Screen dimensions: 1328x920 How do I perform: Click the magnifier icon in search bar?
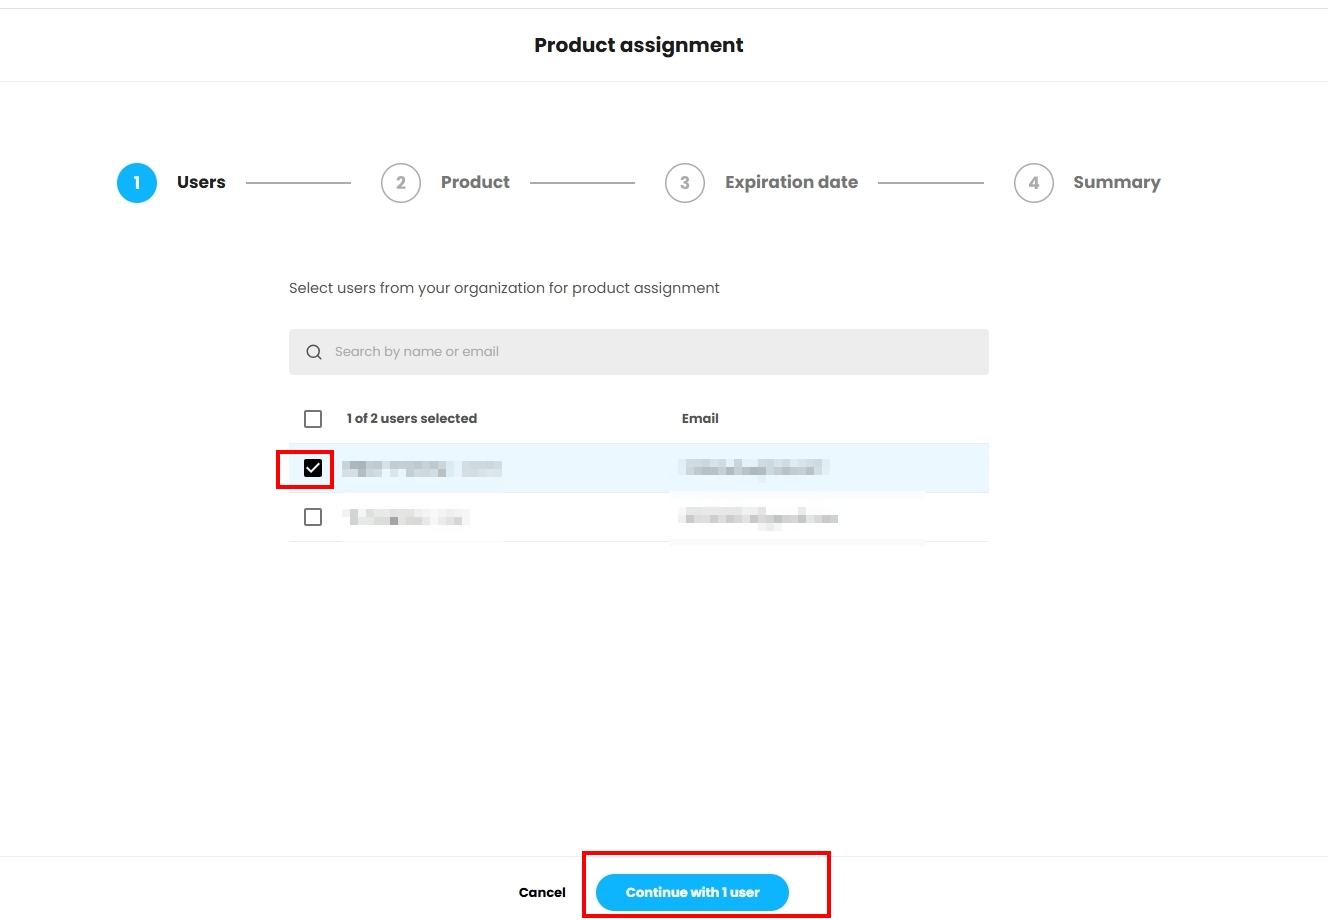coord(314,352)
